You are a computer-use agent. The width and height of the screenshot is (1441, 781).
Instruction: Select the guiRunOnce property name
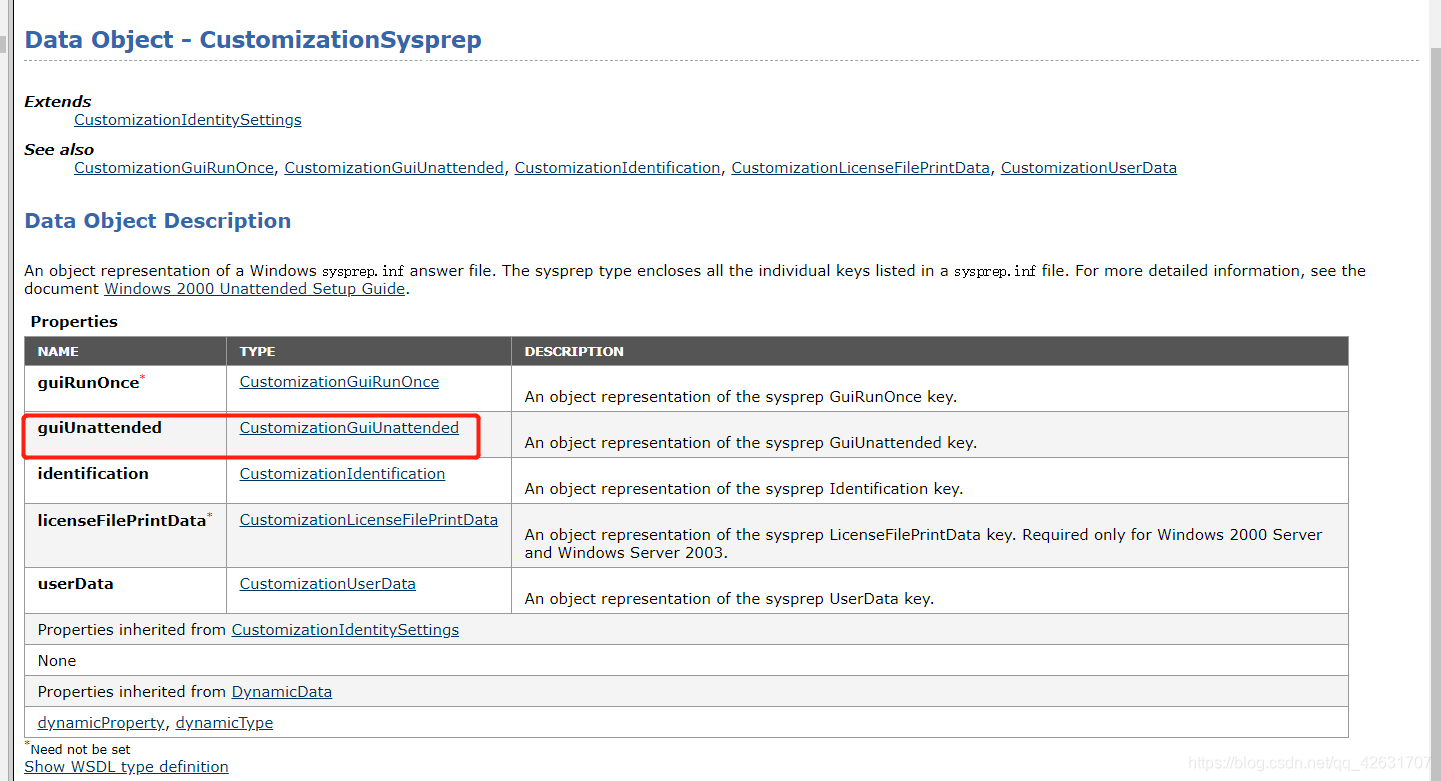(x=88, y=382)
